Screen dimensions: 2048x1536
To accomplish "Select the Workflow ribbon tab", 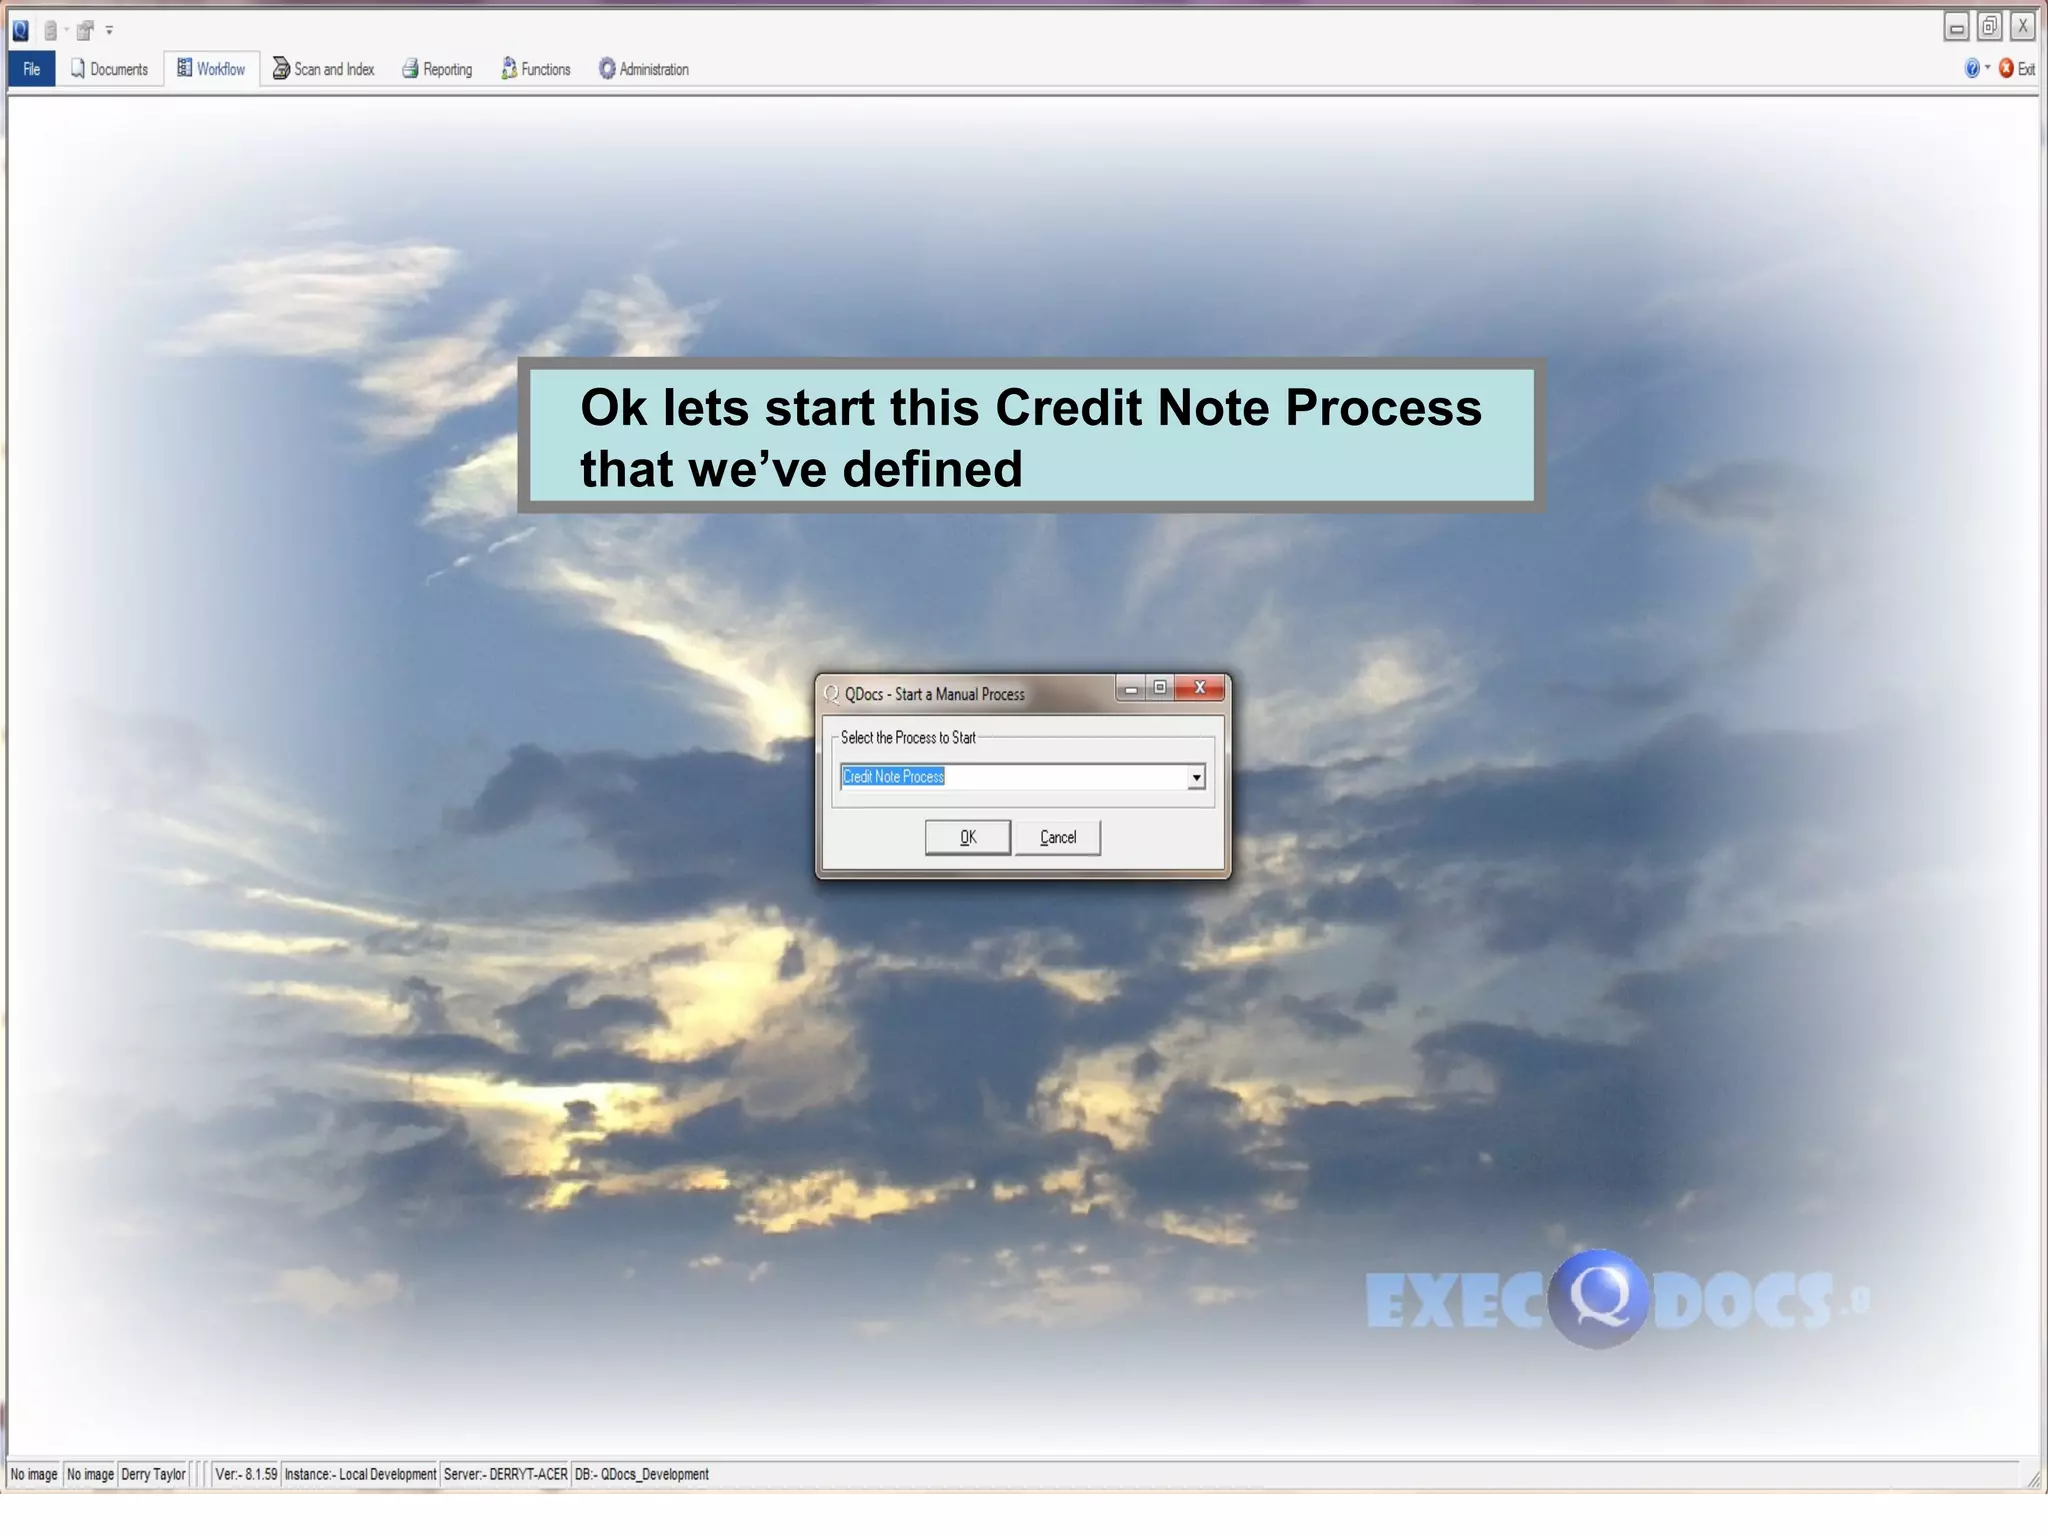I will pyautogui.click(x=211, y=69).
